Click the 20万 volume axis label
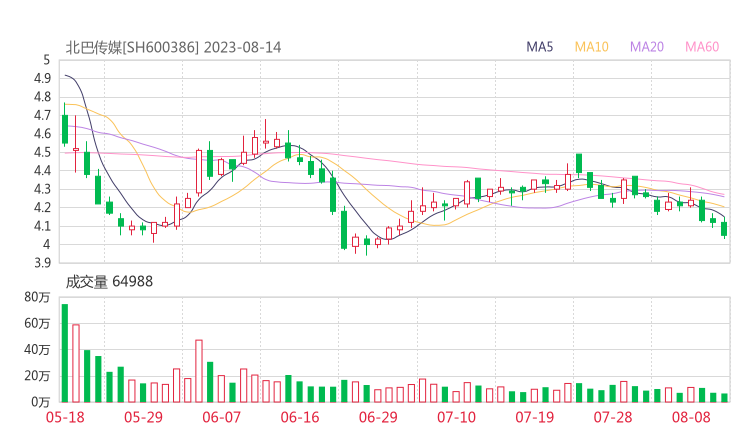 (x=37, y=376)
